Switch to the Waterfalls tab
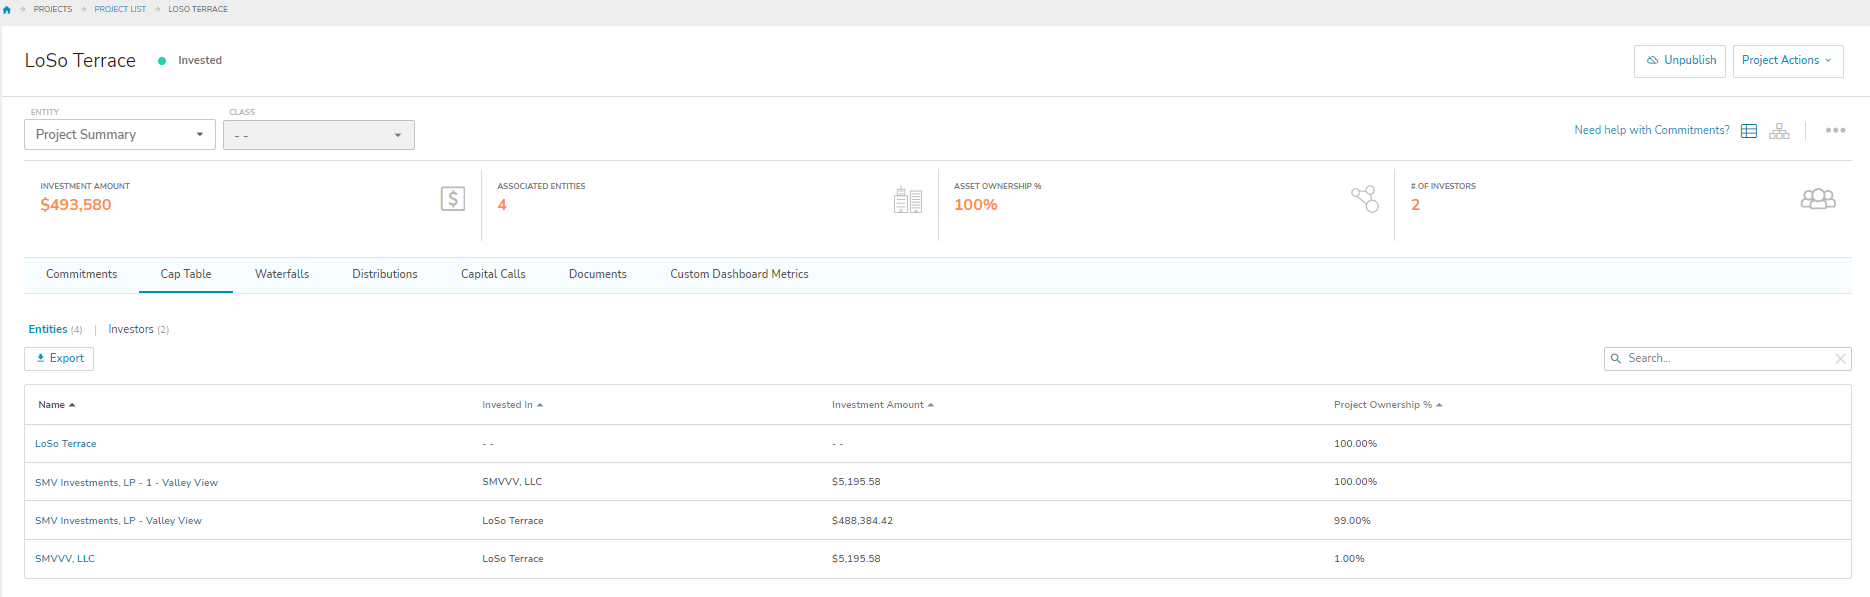Screen dimensions: 1870x597 (282, 274)
